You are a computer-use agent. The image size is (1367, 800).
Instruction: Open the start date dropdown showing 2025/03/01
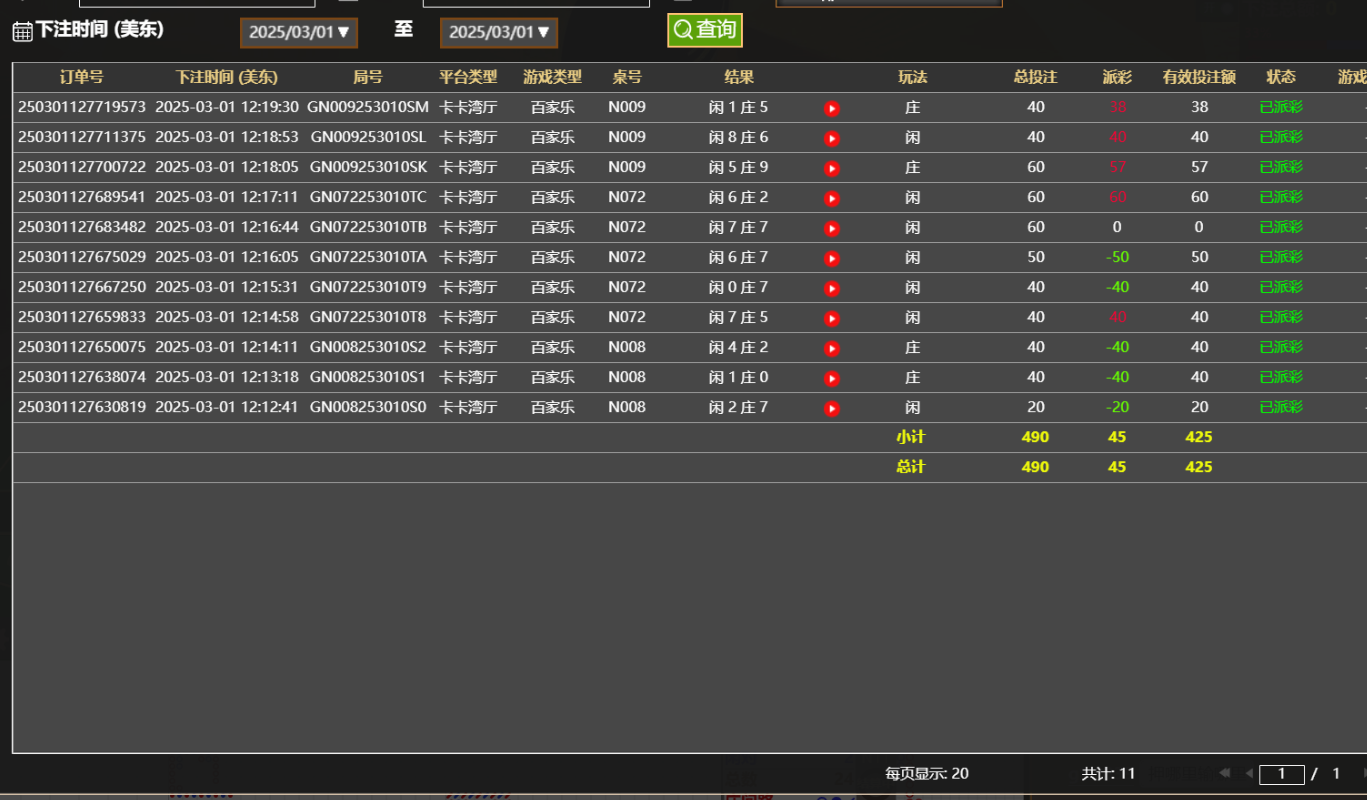pyautogui.click(x=297, y=32)
